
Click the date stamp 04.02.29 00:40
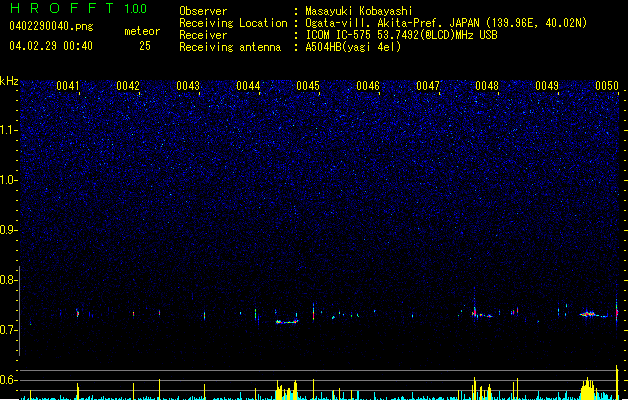51,46
